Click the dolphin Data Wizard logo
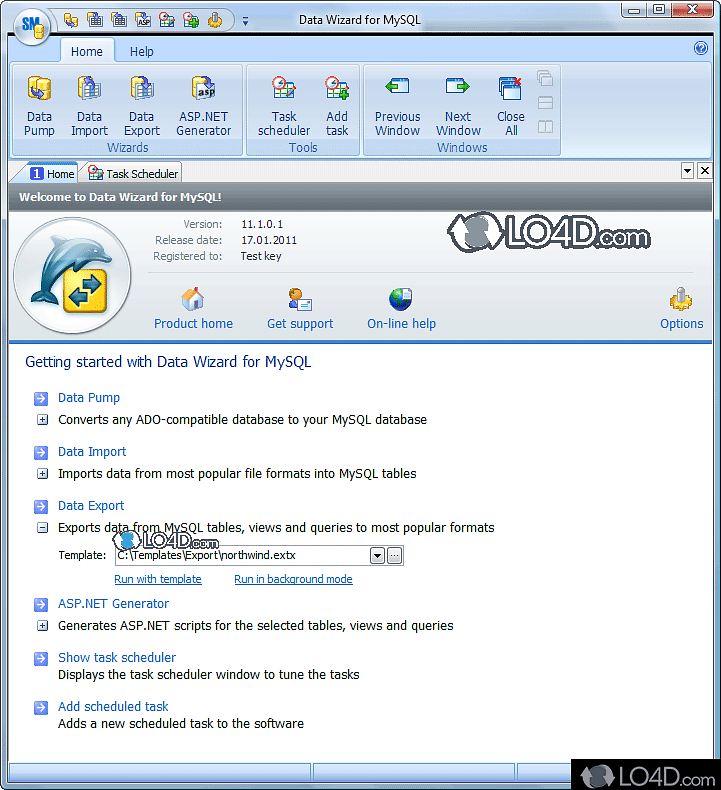The image size is (721, 790). click(x=72, y=275)
